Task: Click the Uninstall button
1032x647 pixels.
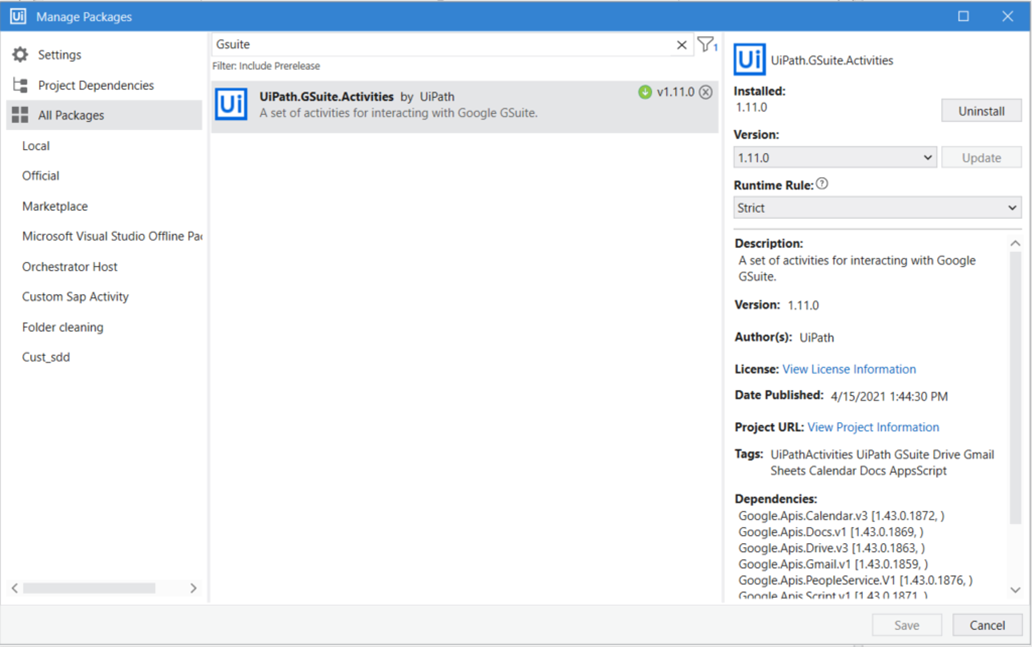Action: (x=981, y=110)
